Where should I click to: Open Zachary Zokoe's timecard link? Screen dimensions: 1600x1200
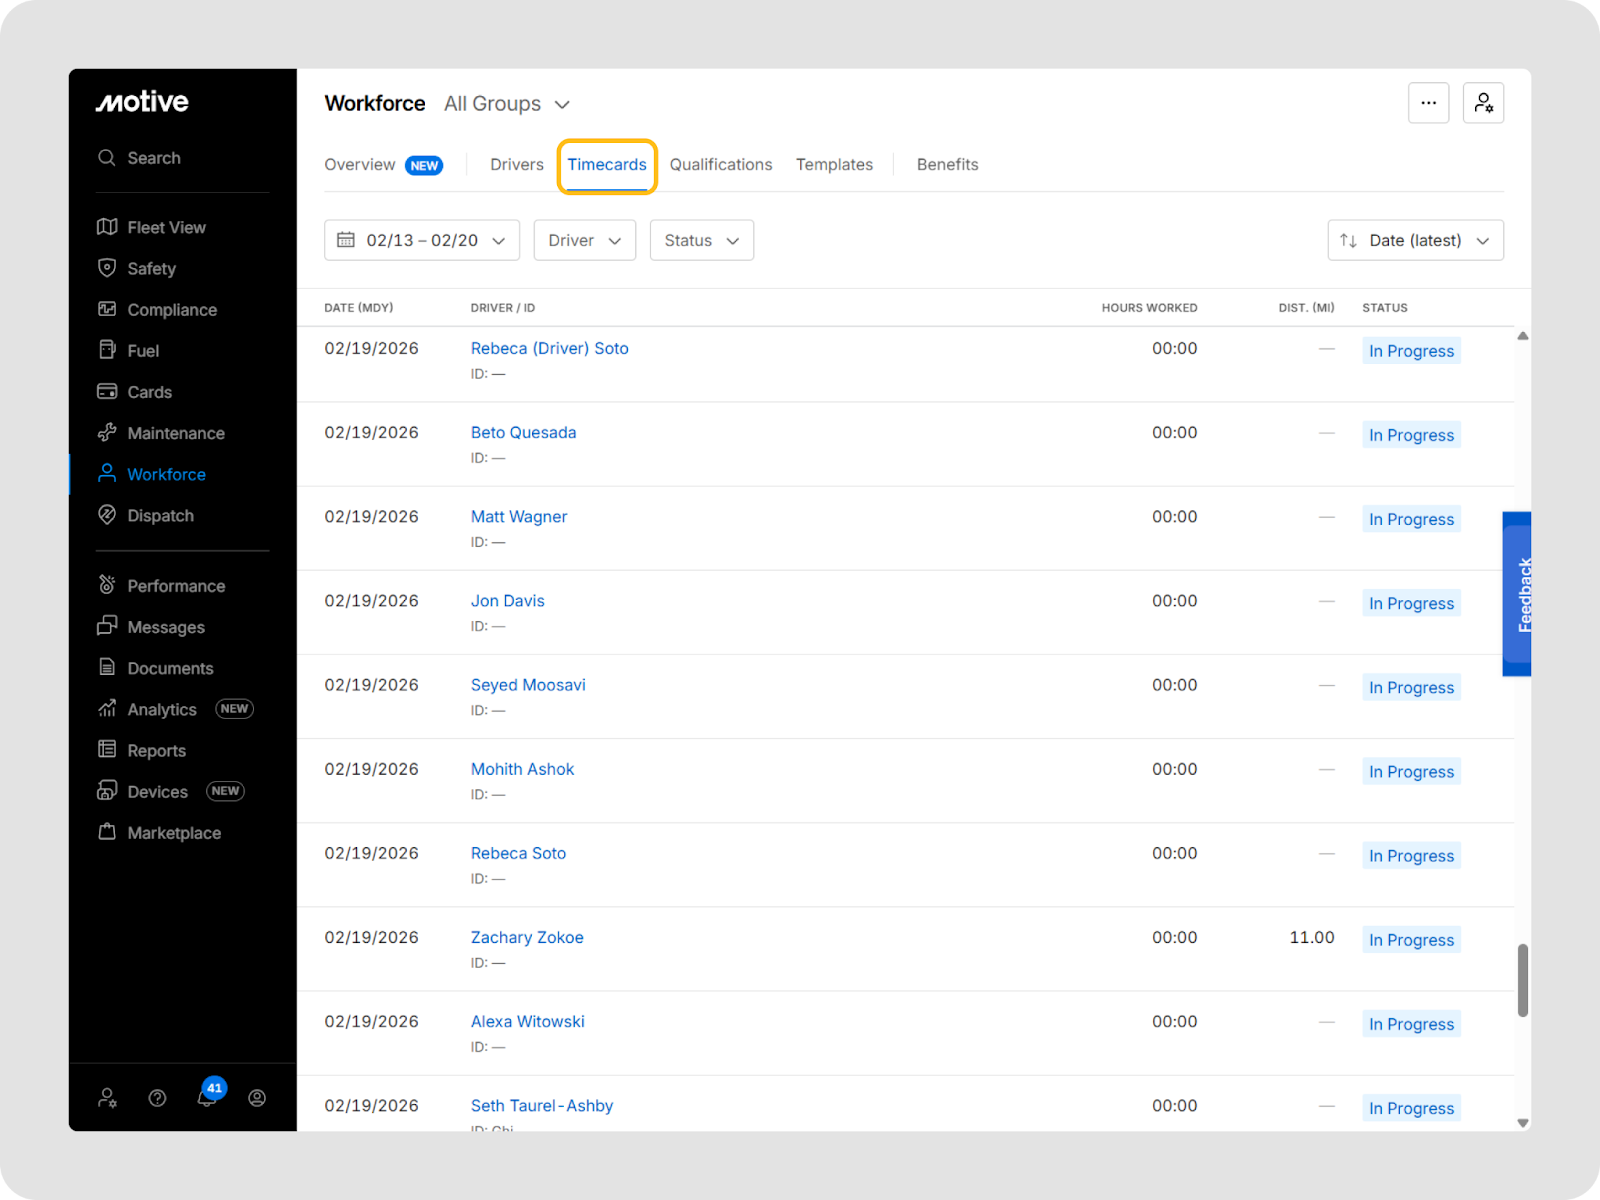527,937
